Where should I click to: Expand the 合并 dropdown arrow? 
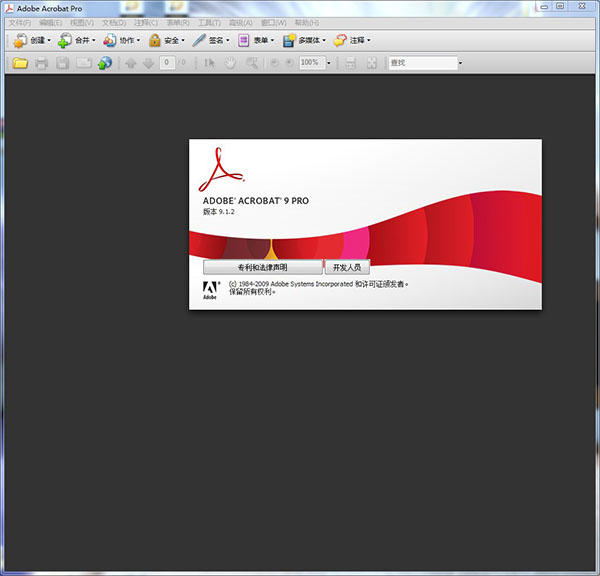click(x=93, y=40)
